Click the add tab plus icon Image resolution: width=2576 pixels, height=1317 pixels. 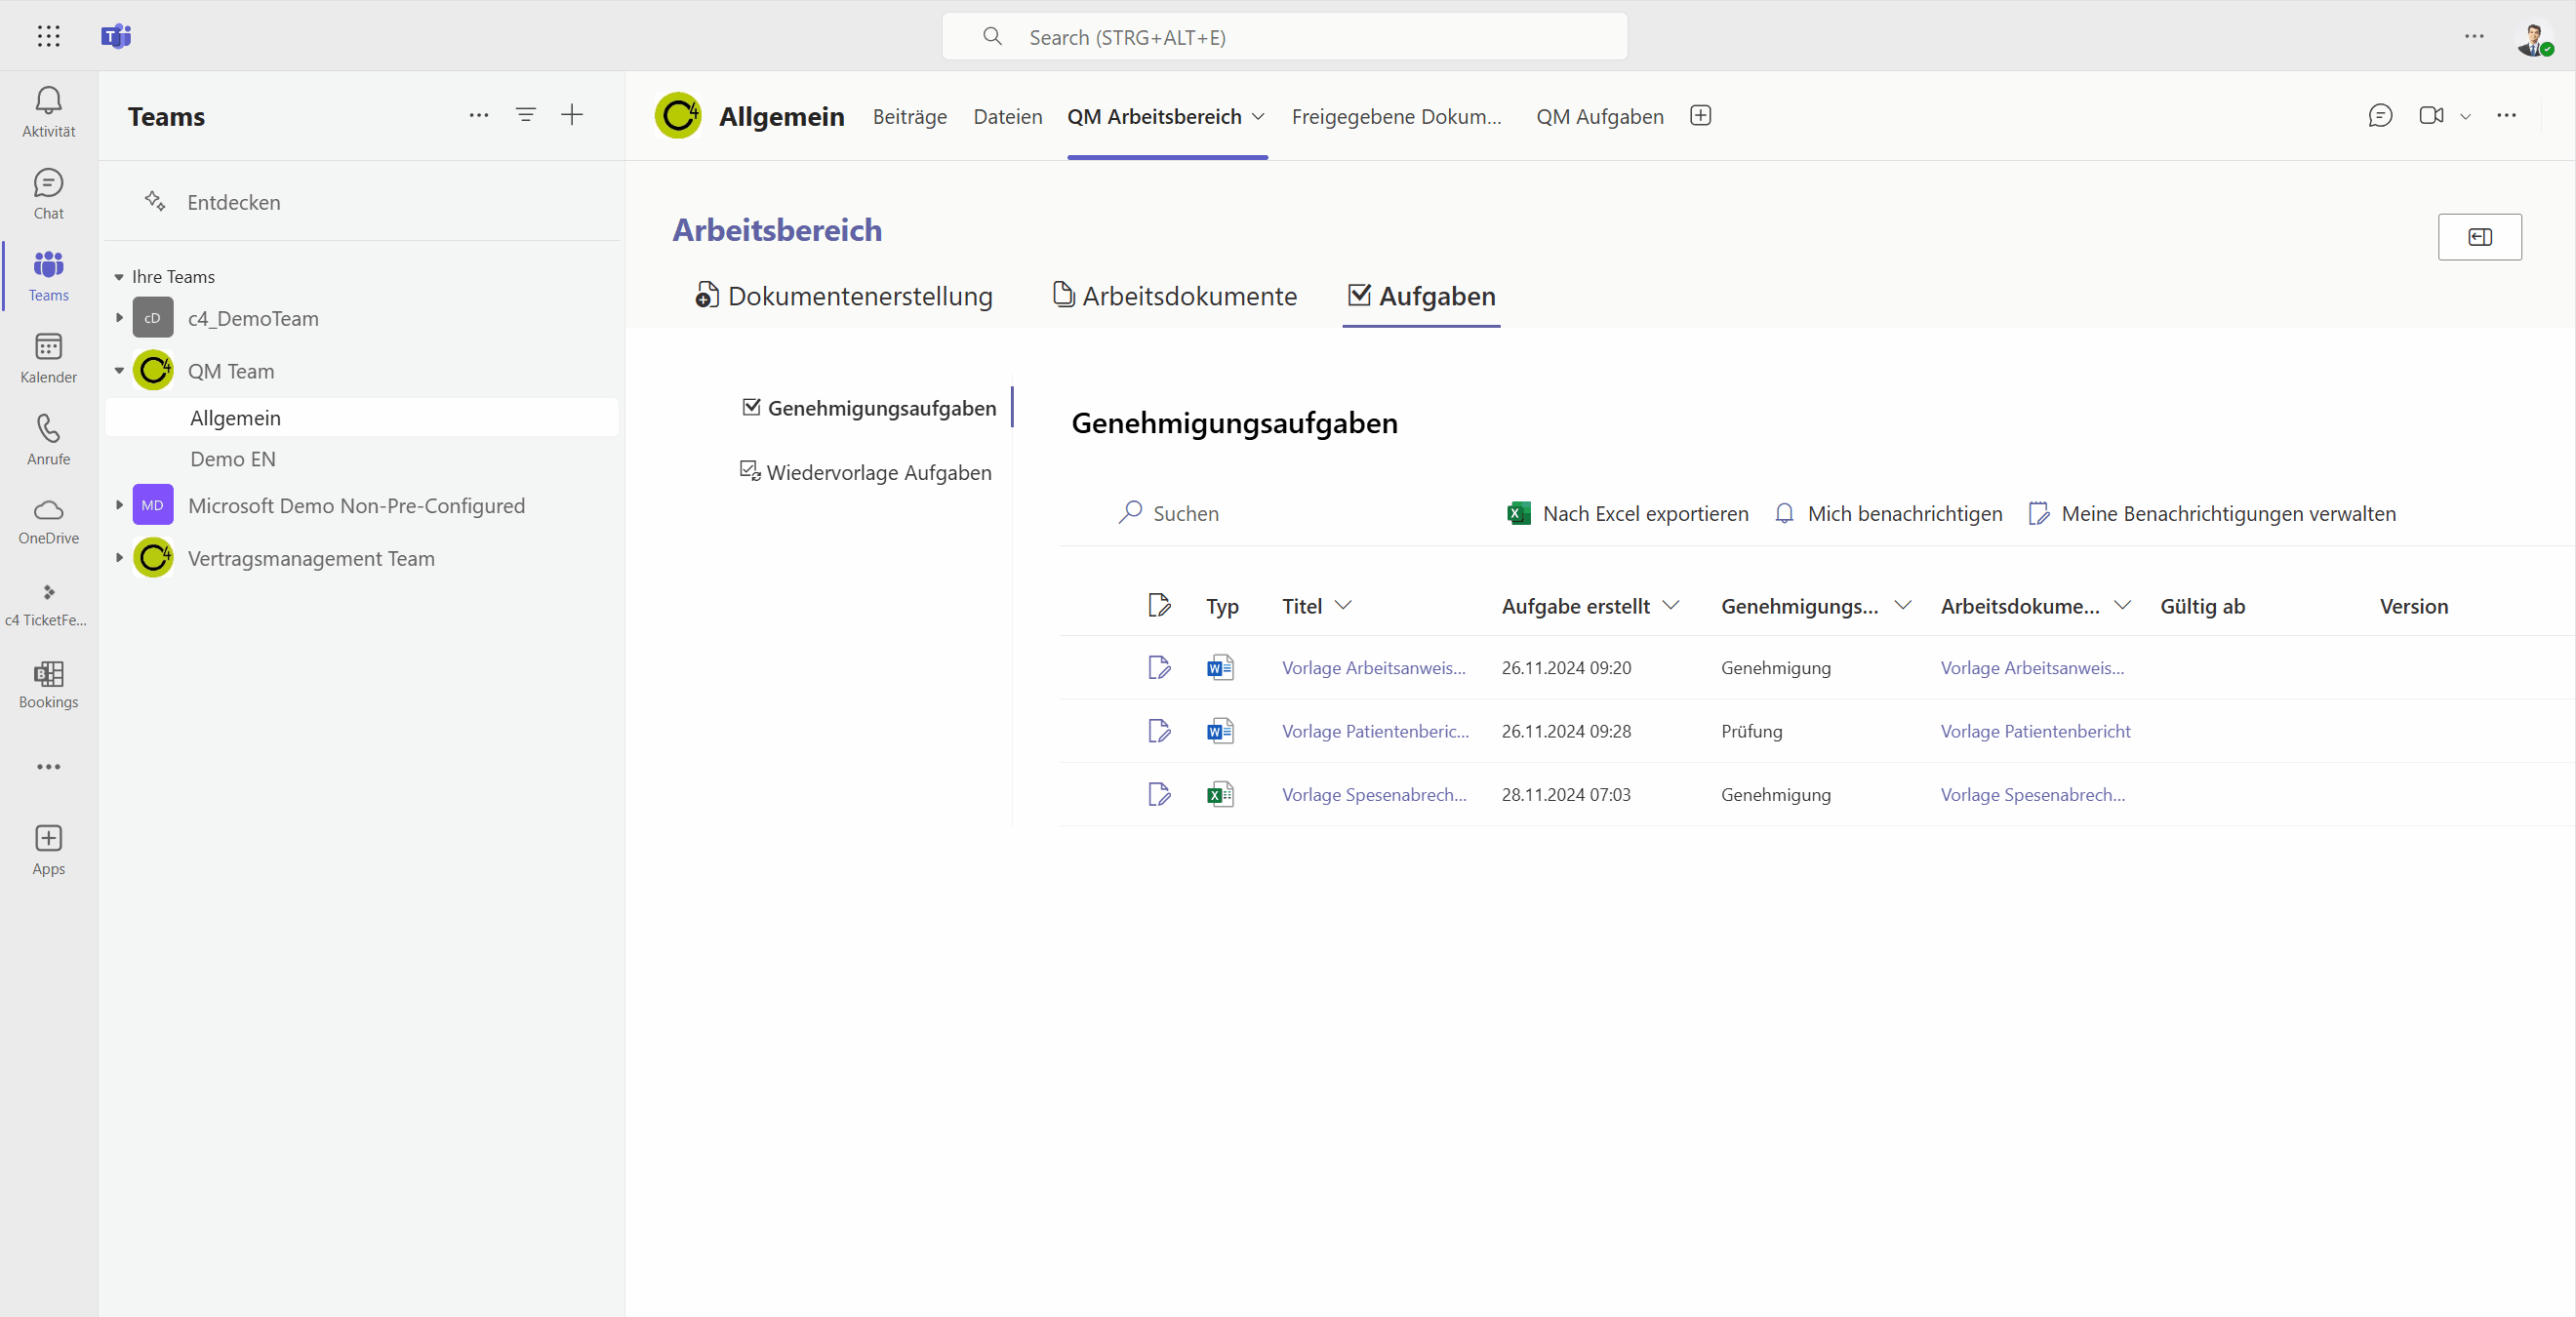(x=1700, y=116)
